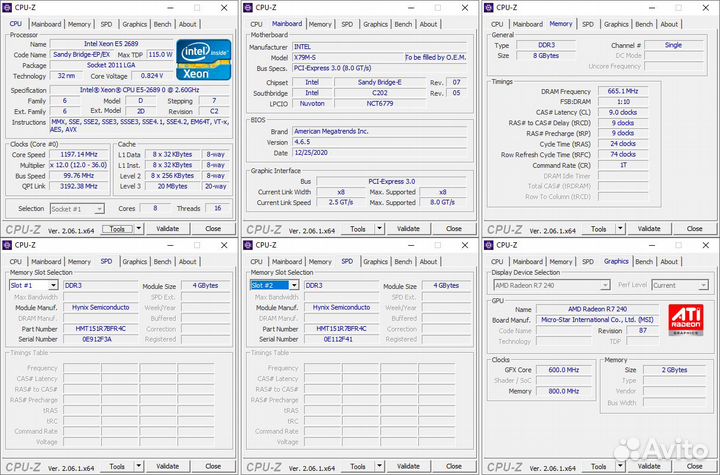Click Validate in the DRAM timings Memory window
The image size is (720, 475).
click(x=649, y=228)
